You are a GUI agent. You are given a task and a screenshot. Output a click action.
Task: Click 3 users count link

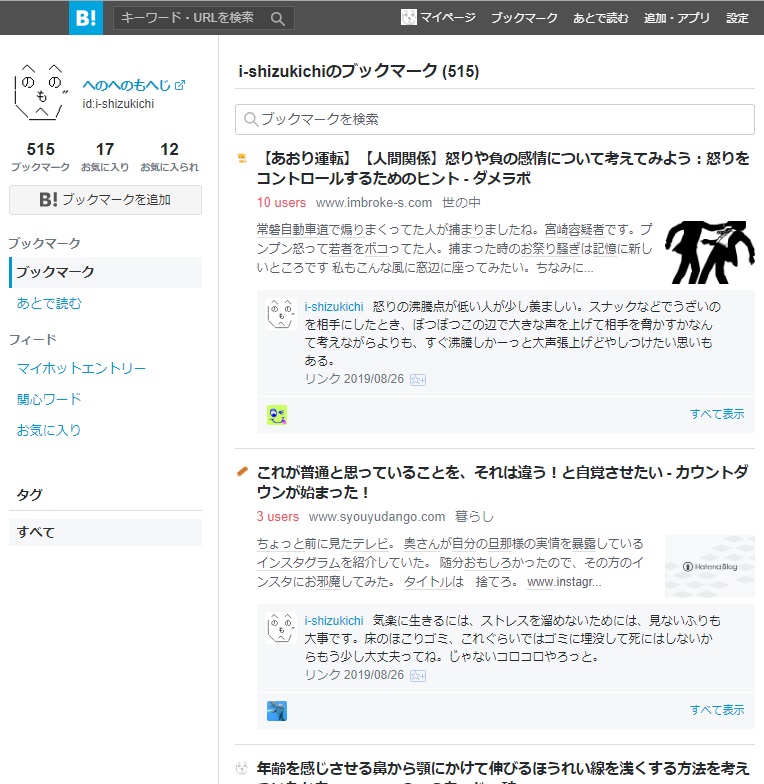click(x=278, y=516)
